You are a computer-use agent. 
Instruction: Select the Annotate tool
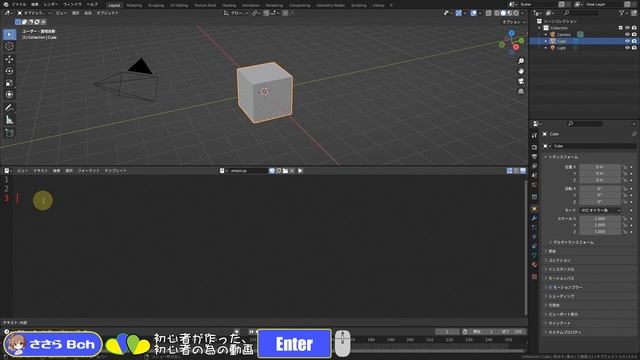point(9,108)
